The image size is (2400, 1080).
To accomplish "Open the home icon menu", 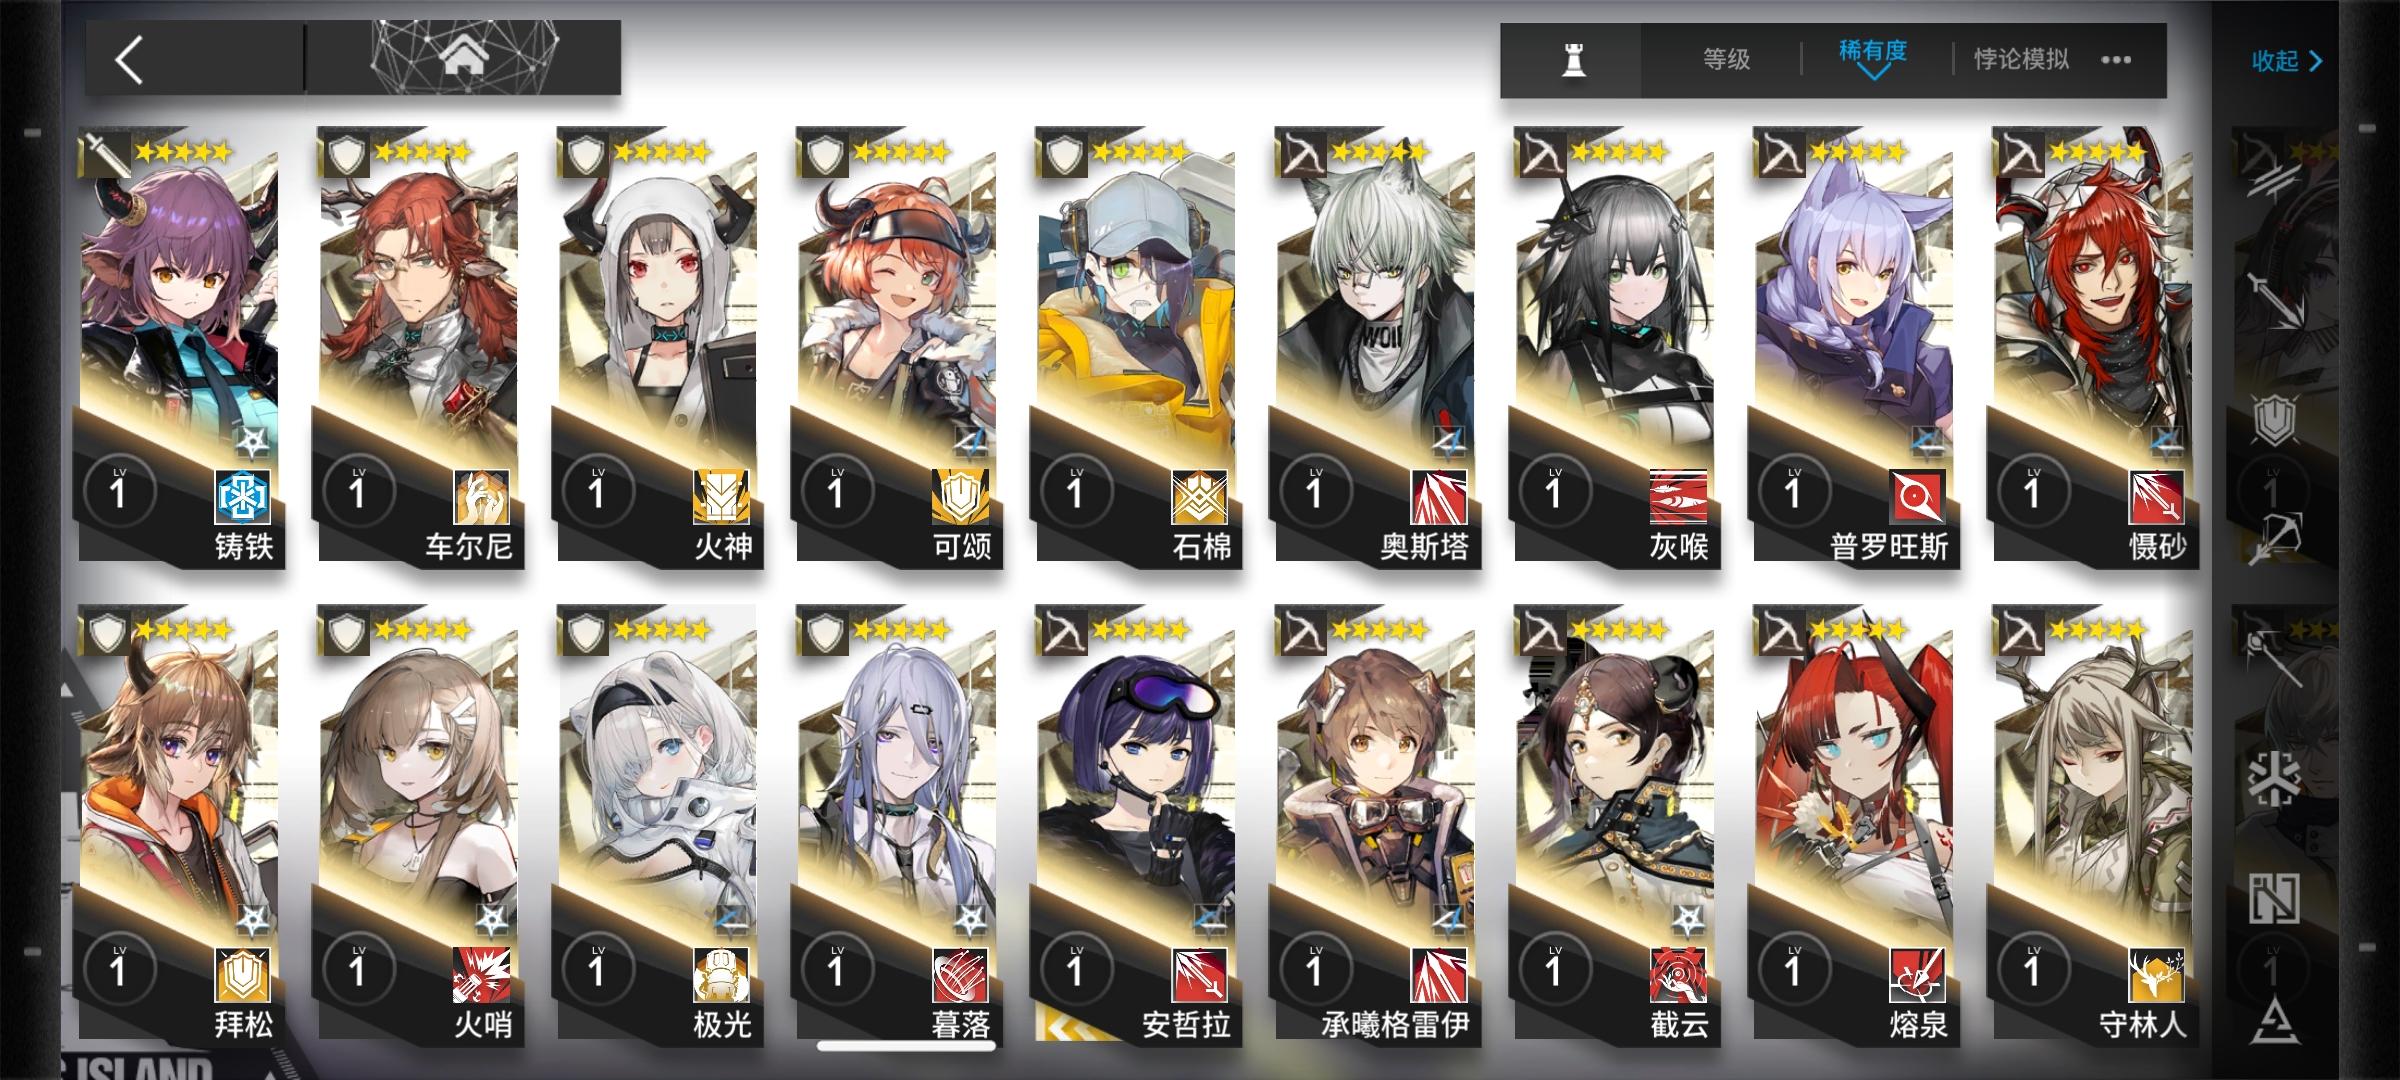I will [x=463, y=58].
